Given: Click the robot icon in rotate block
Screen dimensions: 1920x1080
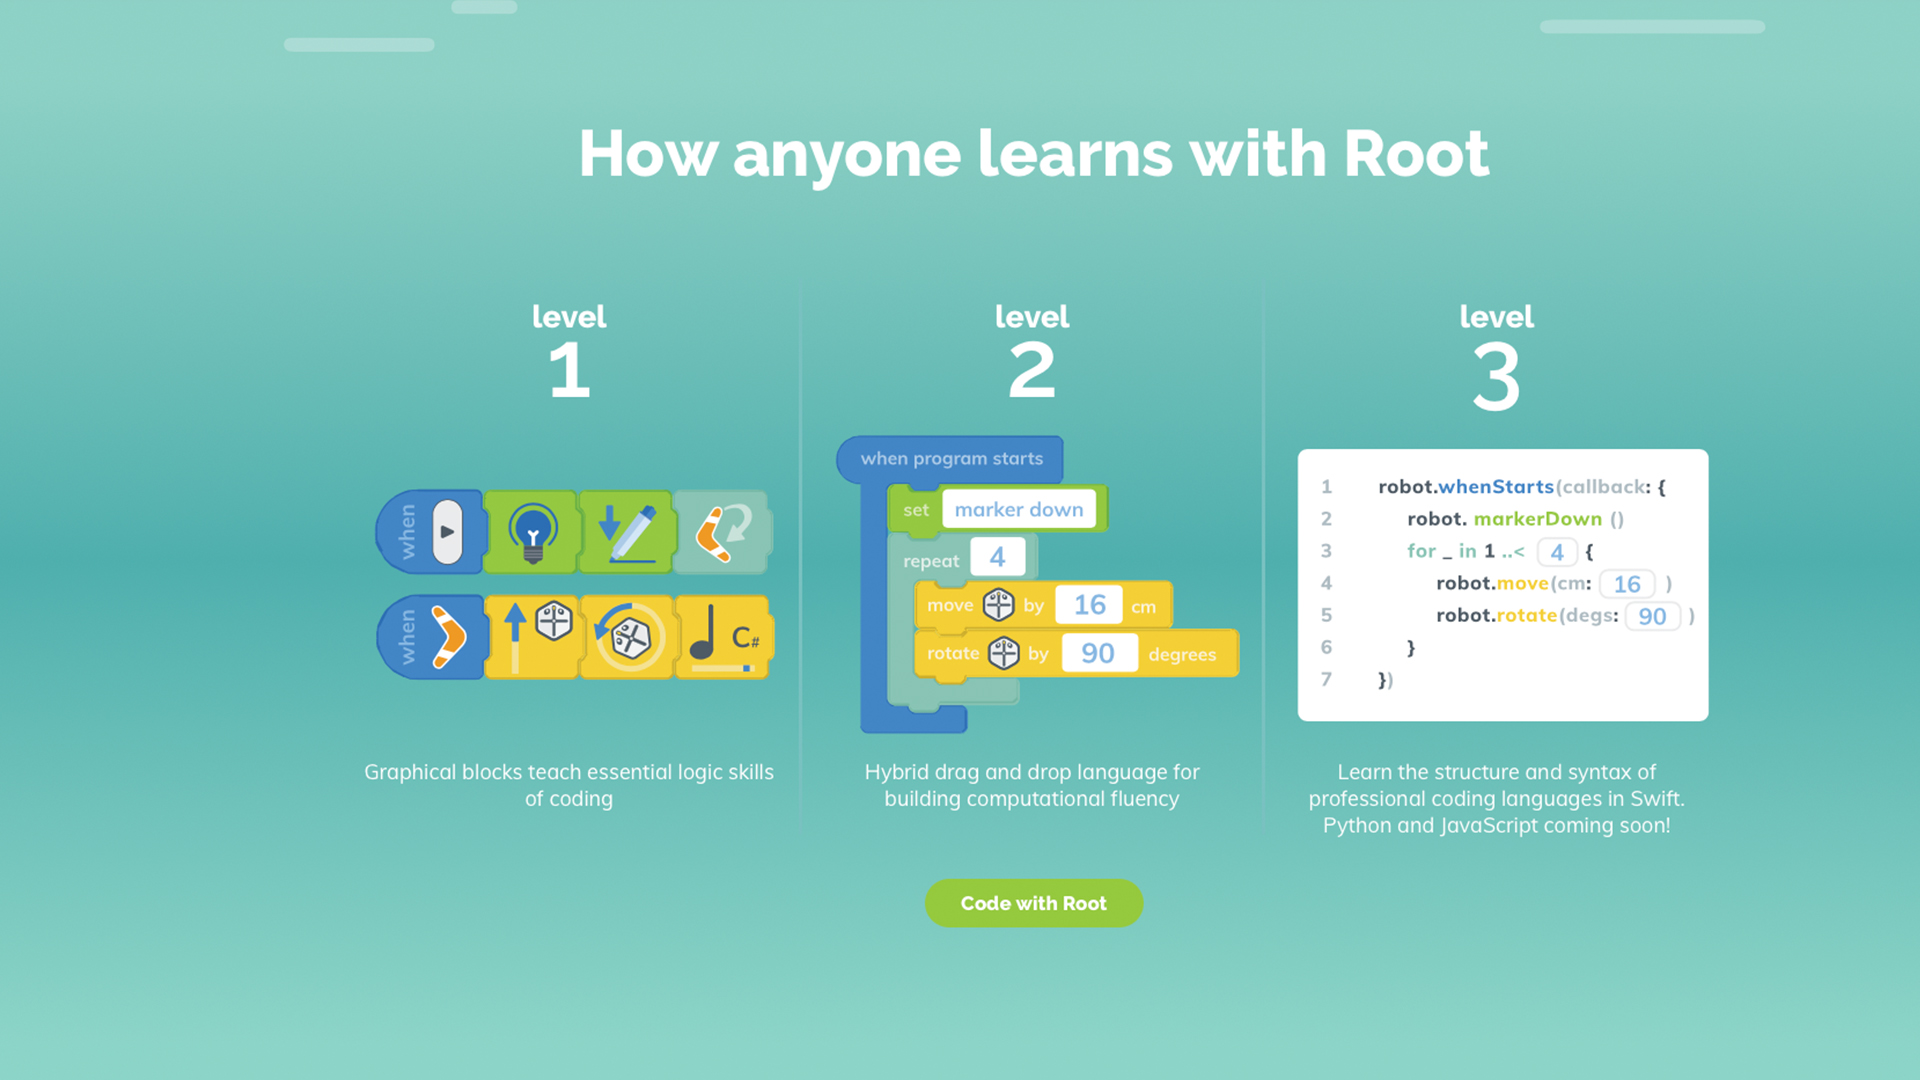Looking at the screenshot, I should coord(1003,653).
